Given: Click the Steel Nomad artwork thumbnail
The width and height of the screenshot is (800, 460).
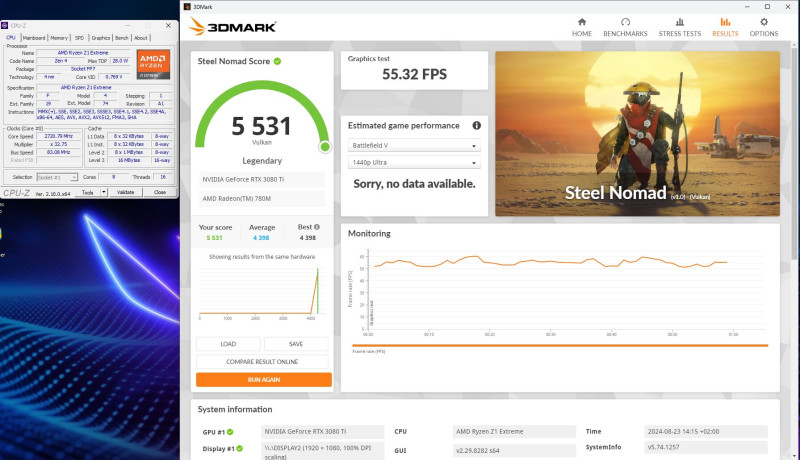Looking at the screenshot, I should click(637, 134).
